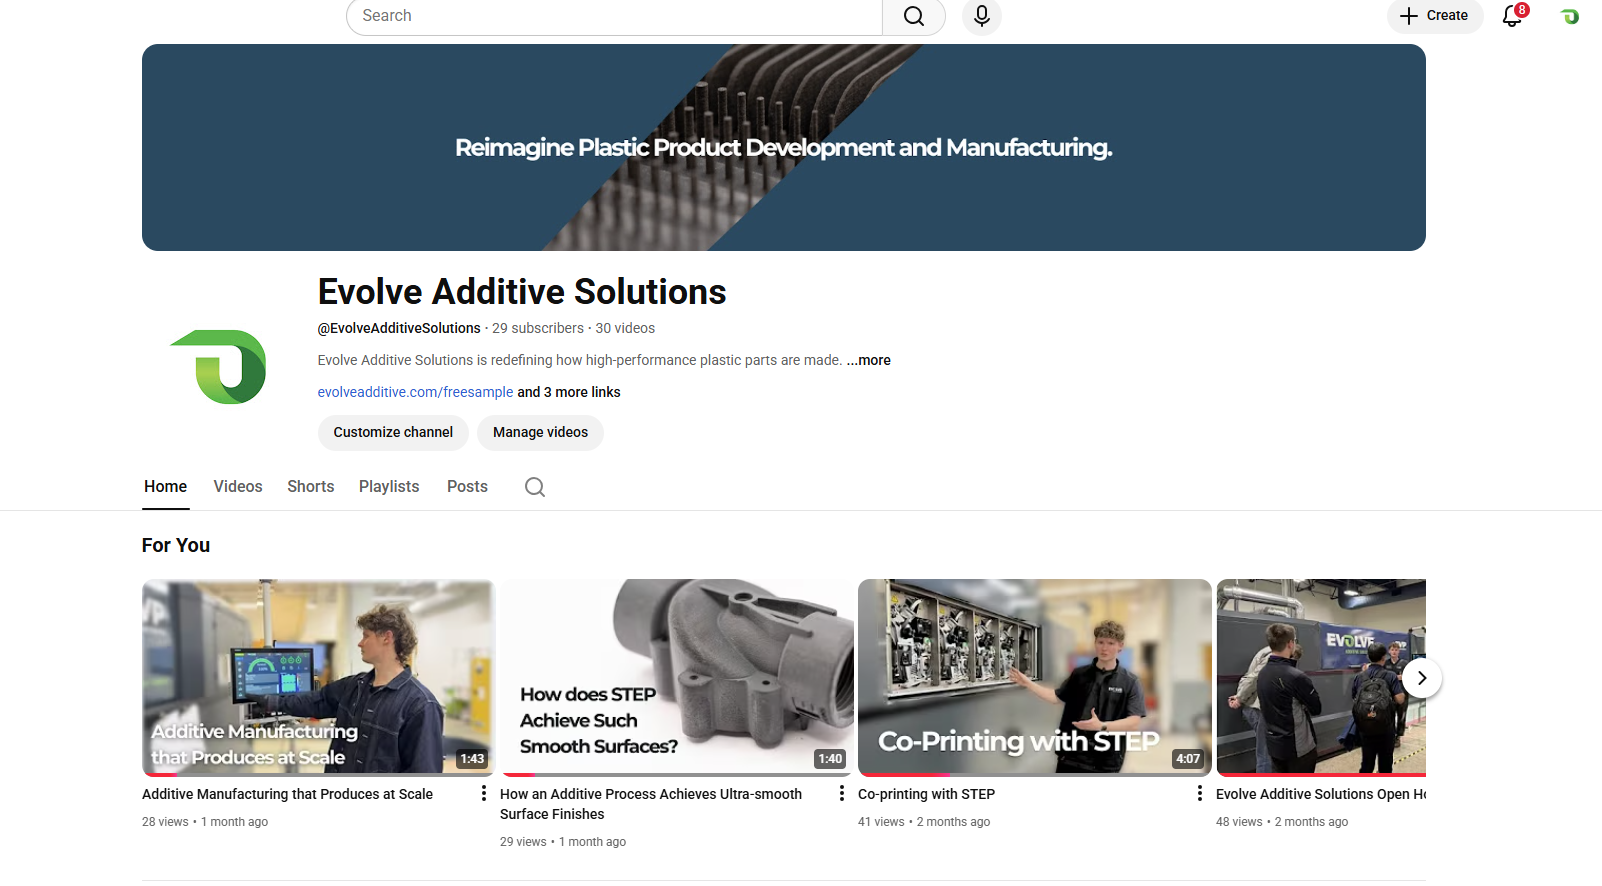Click the '30 videos' count text
The width and height of the screenshot is (1602, 886).
[625, 328]
